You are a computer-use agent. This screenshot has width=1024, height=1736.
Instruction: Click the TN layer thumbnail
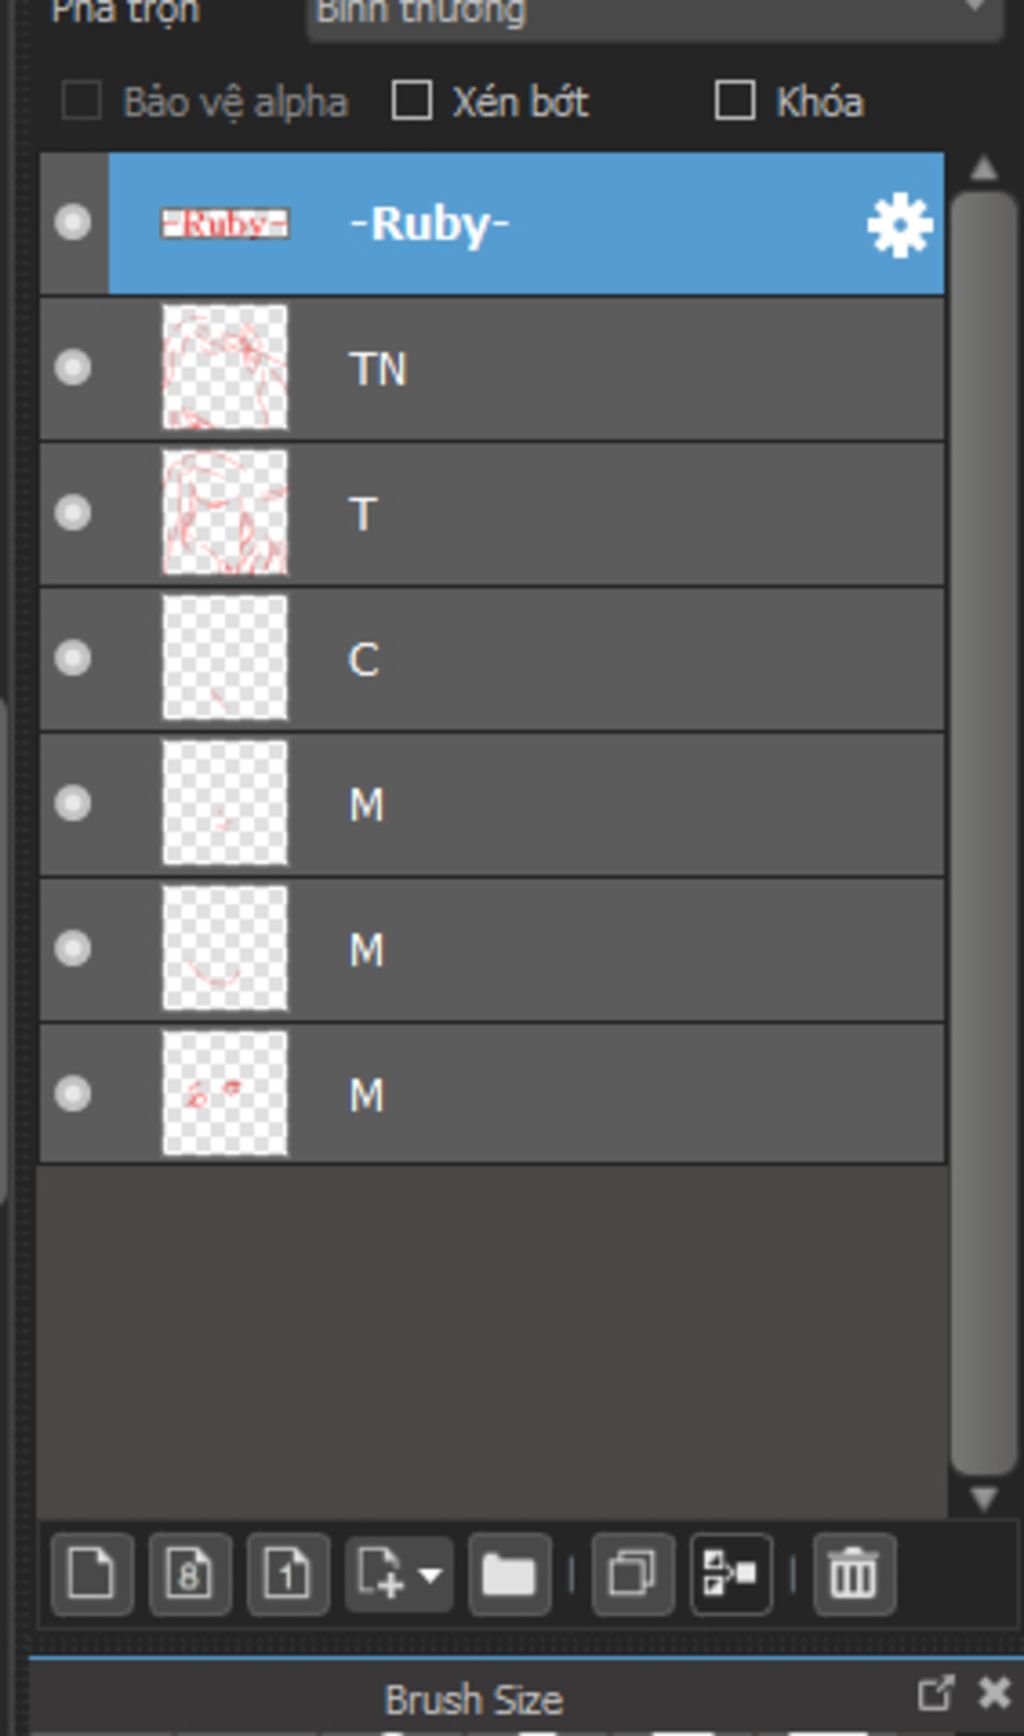[225, 367]
